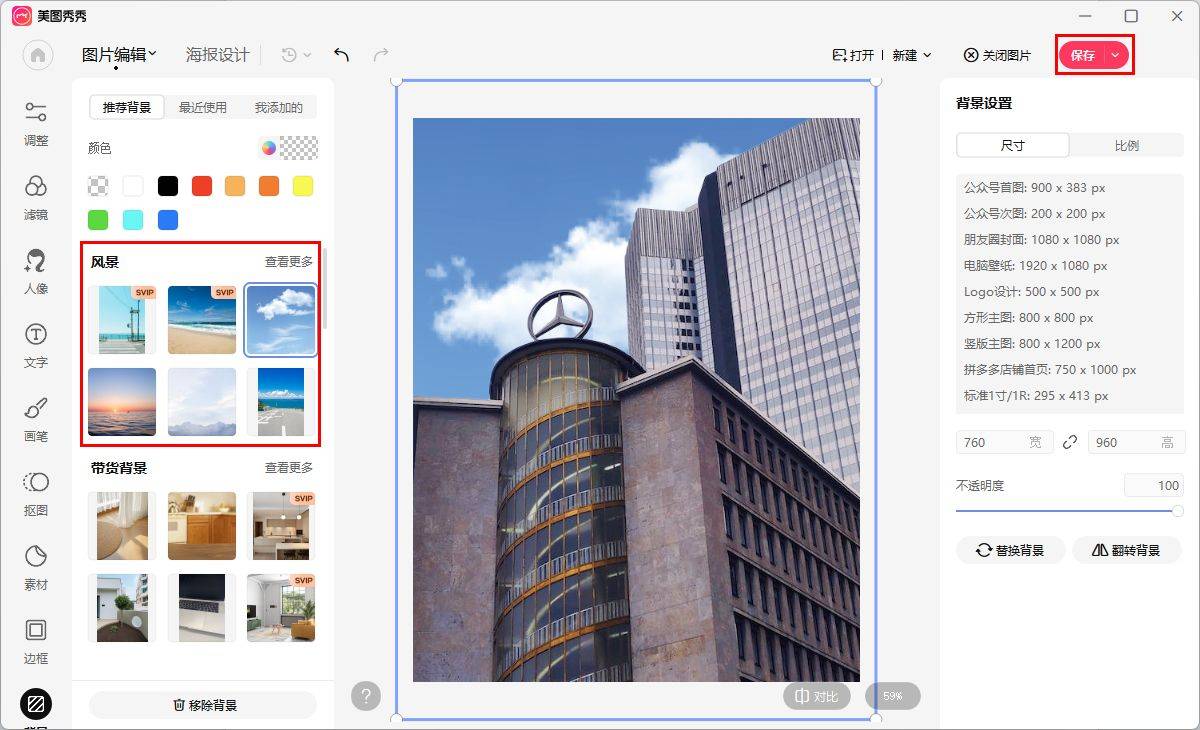Switch to 比例 (ratio) mode
Screen dimensions: 1200x730
click(1126, 145)
